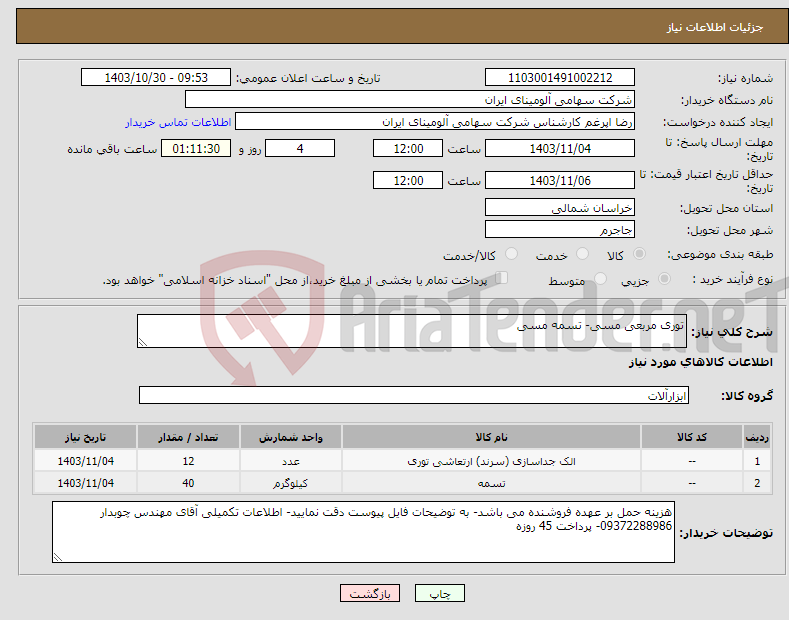Click the توضیحات خریدار label
This screenshot has width=789, height=620.
(726, 532)
